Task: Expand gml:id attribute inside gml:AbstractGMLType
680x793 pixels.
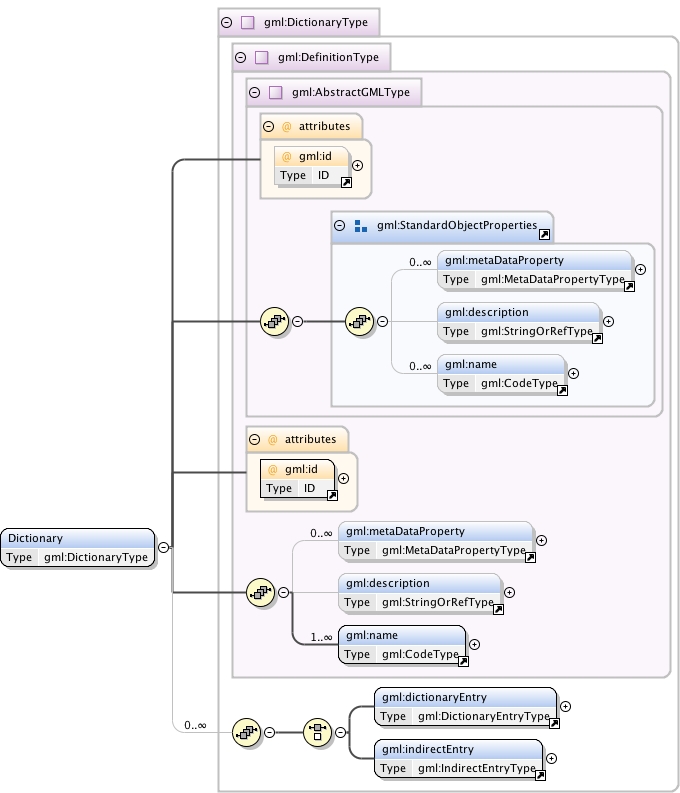Action: pos(357,165)
